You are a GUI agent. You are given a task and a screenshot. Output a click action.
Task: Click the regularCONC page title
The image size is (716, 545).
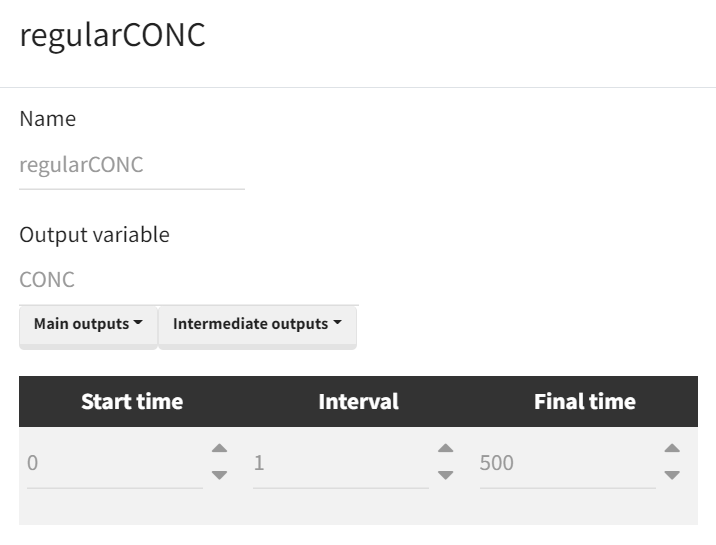click(x=112, y=36)
